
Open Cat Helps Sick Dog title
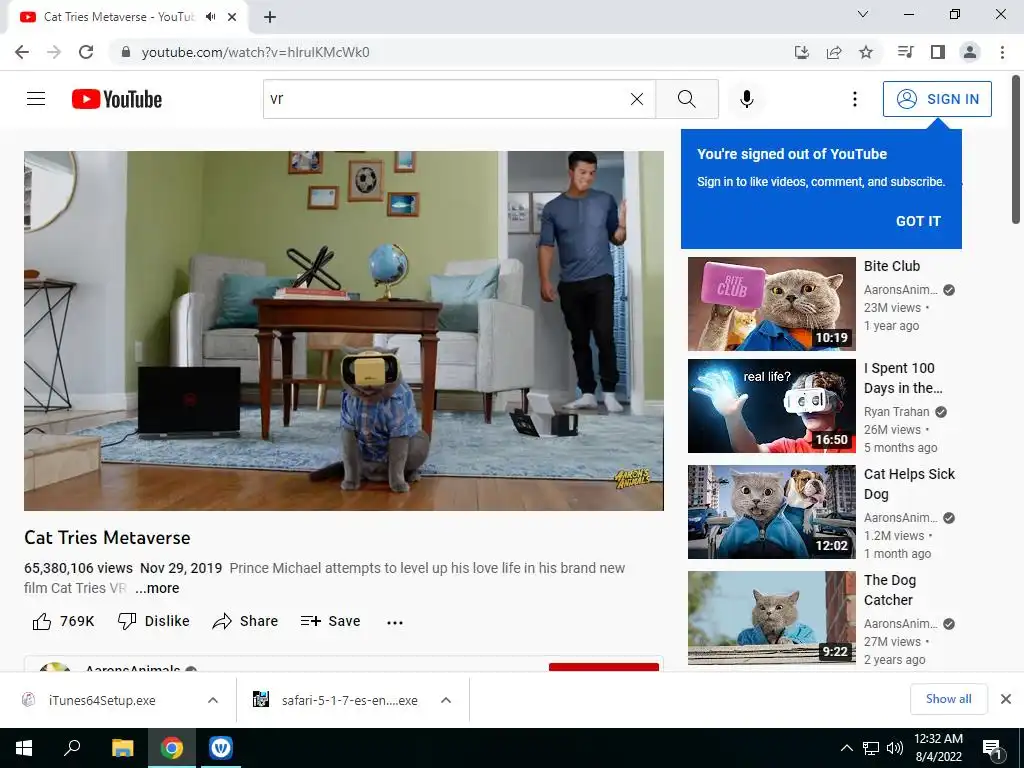coord(909,484)
